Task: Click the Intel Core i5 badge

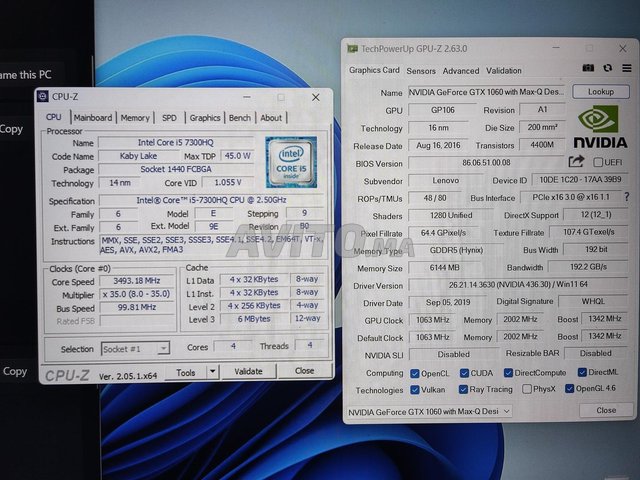Action: pyautogui.click(x=291, y=163)
